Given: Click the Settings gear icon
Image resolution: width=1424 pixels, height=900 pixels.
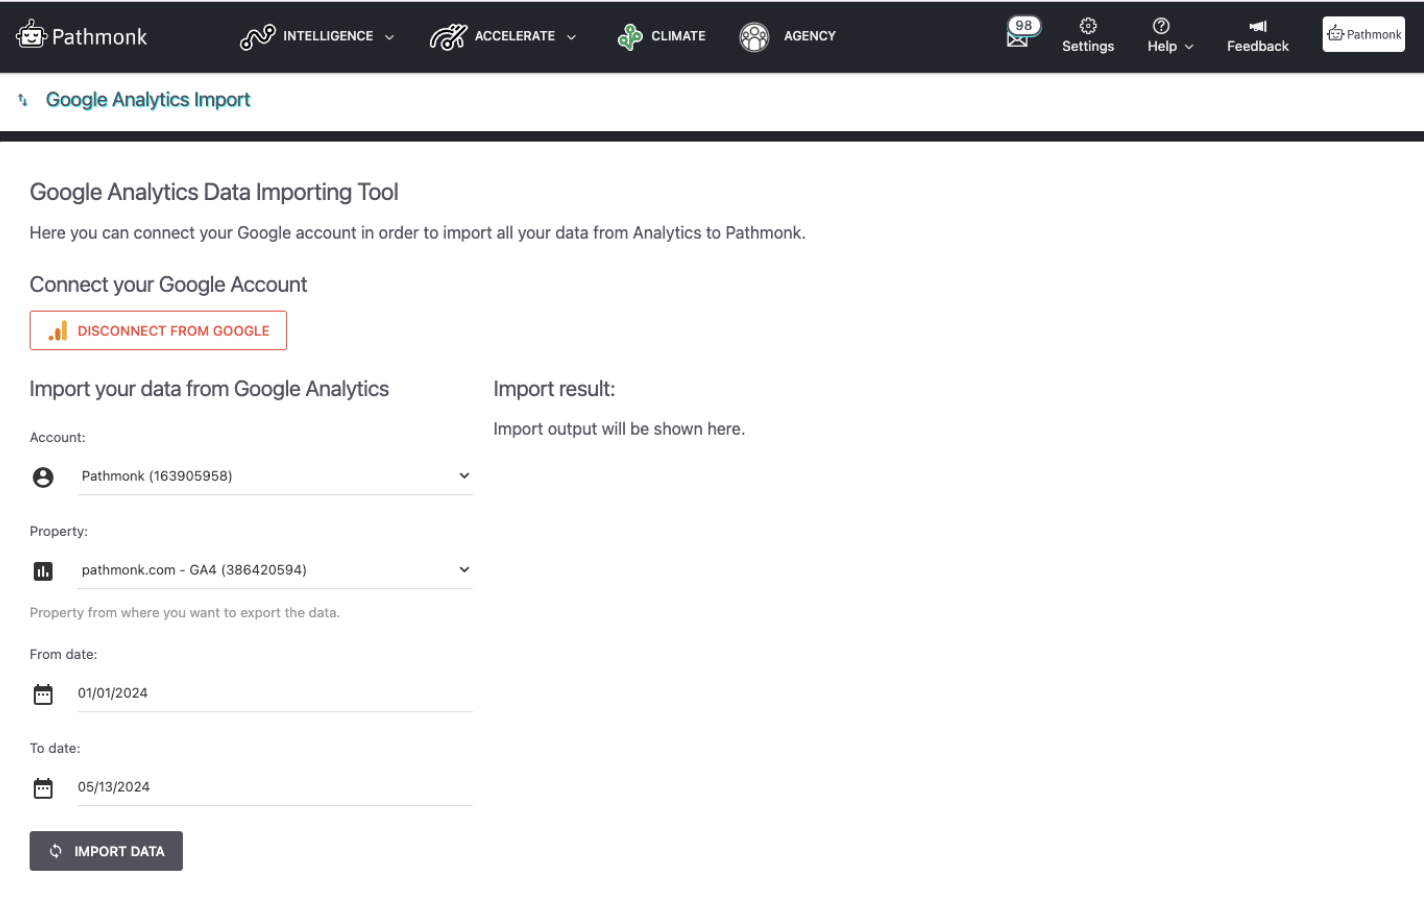Looking at the screenshot, I should (1087, 30).
